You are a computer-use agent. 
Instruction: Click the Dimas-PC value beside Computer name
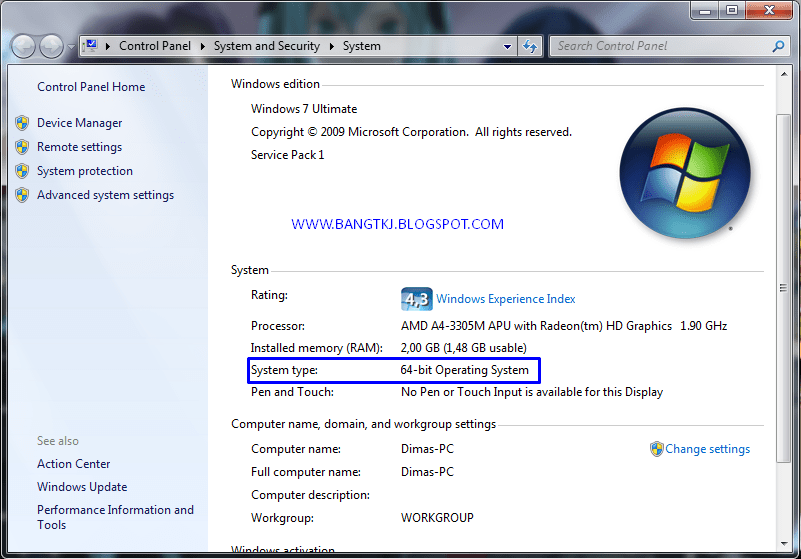[x=427, y=449]
